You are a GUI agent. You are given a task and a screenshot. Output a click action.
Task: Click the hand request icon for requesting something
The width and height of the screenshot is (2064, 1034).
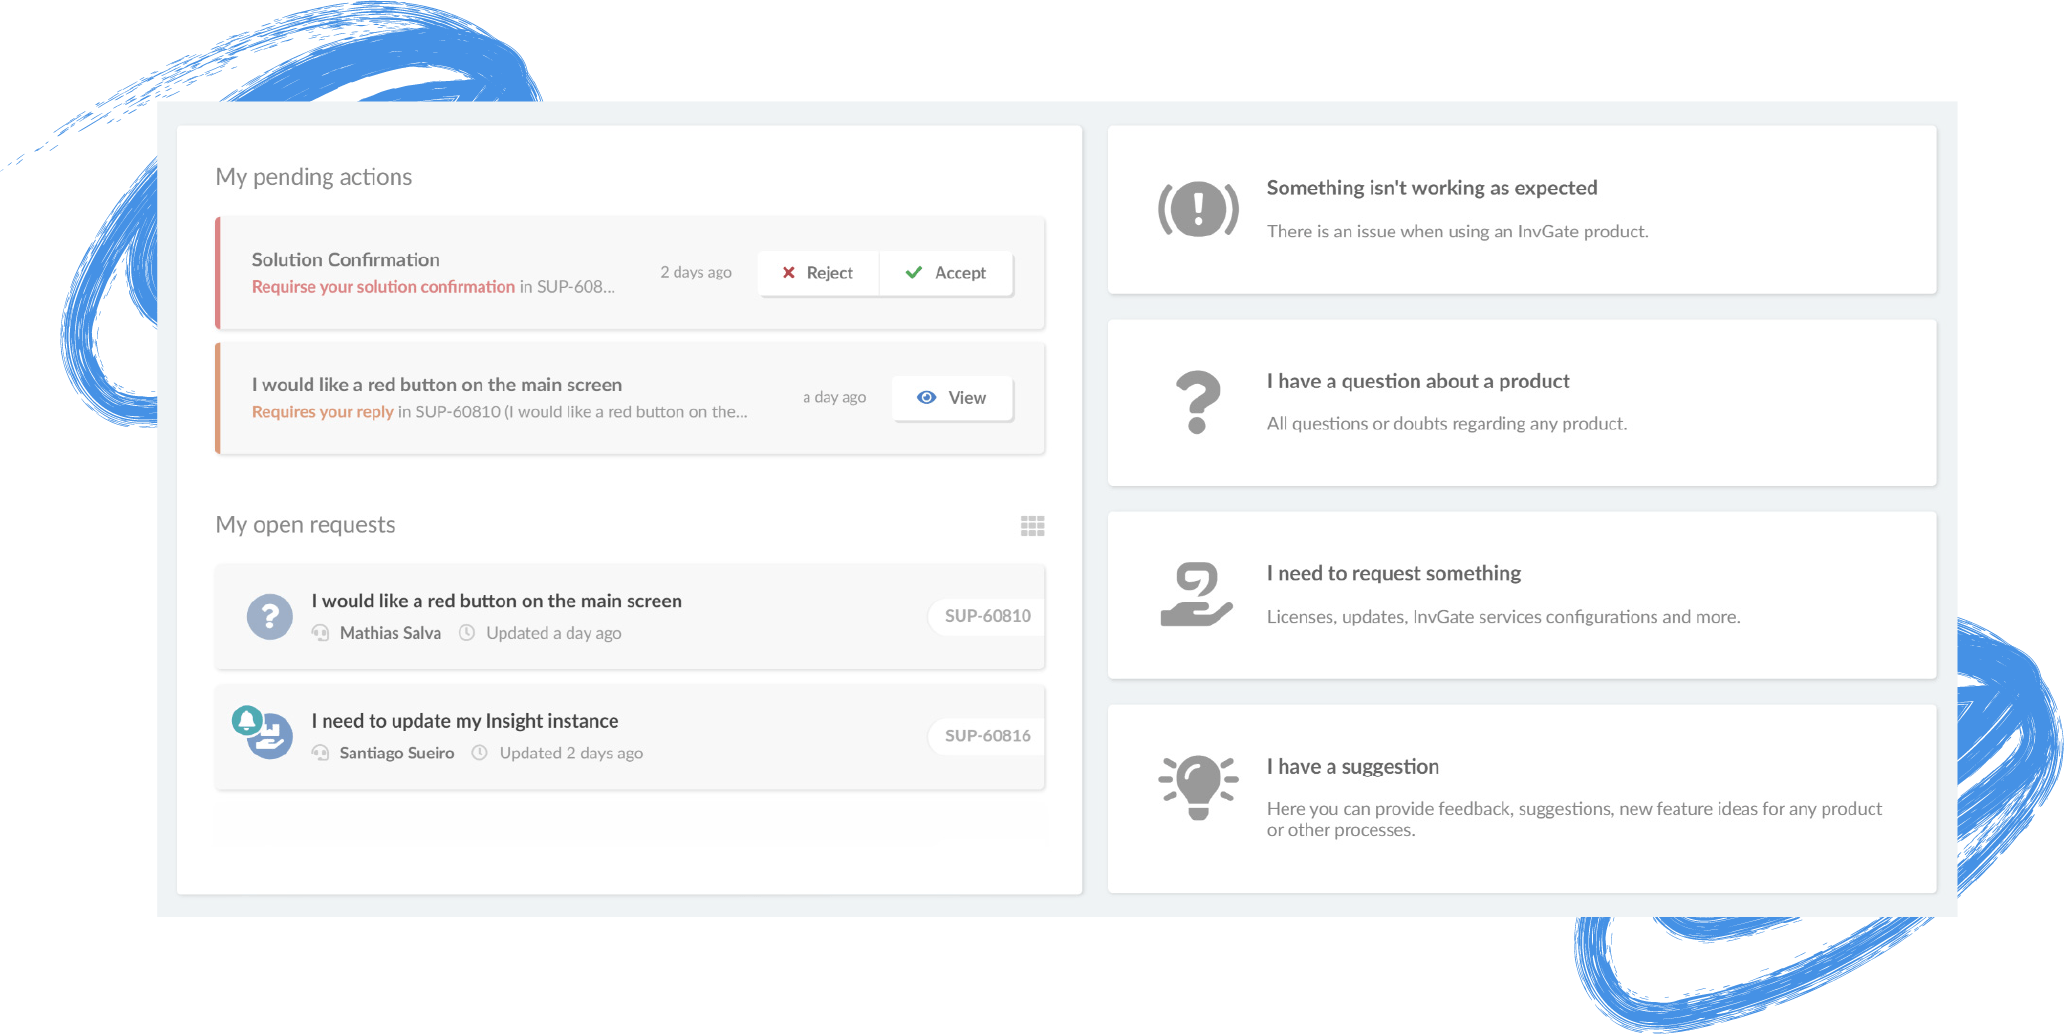click(1197, 594)
